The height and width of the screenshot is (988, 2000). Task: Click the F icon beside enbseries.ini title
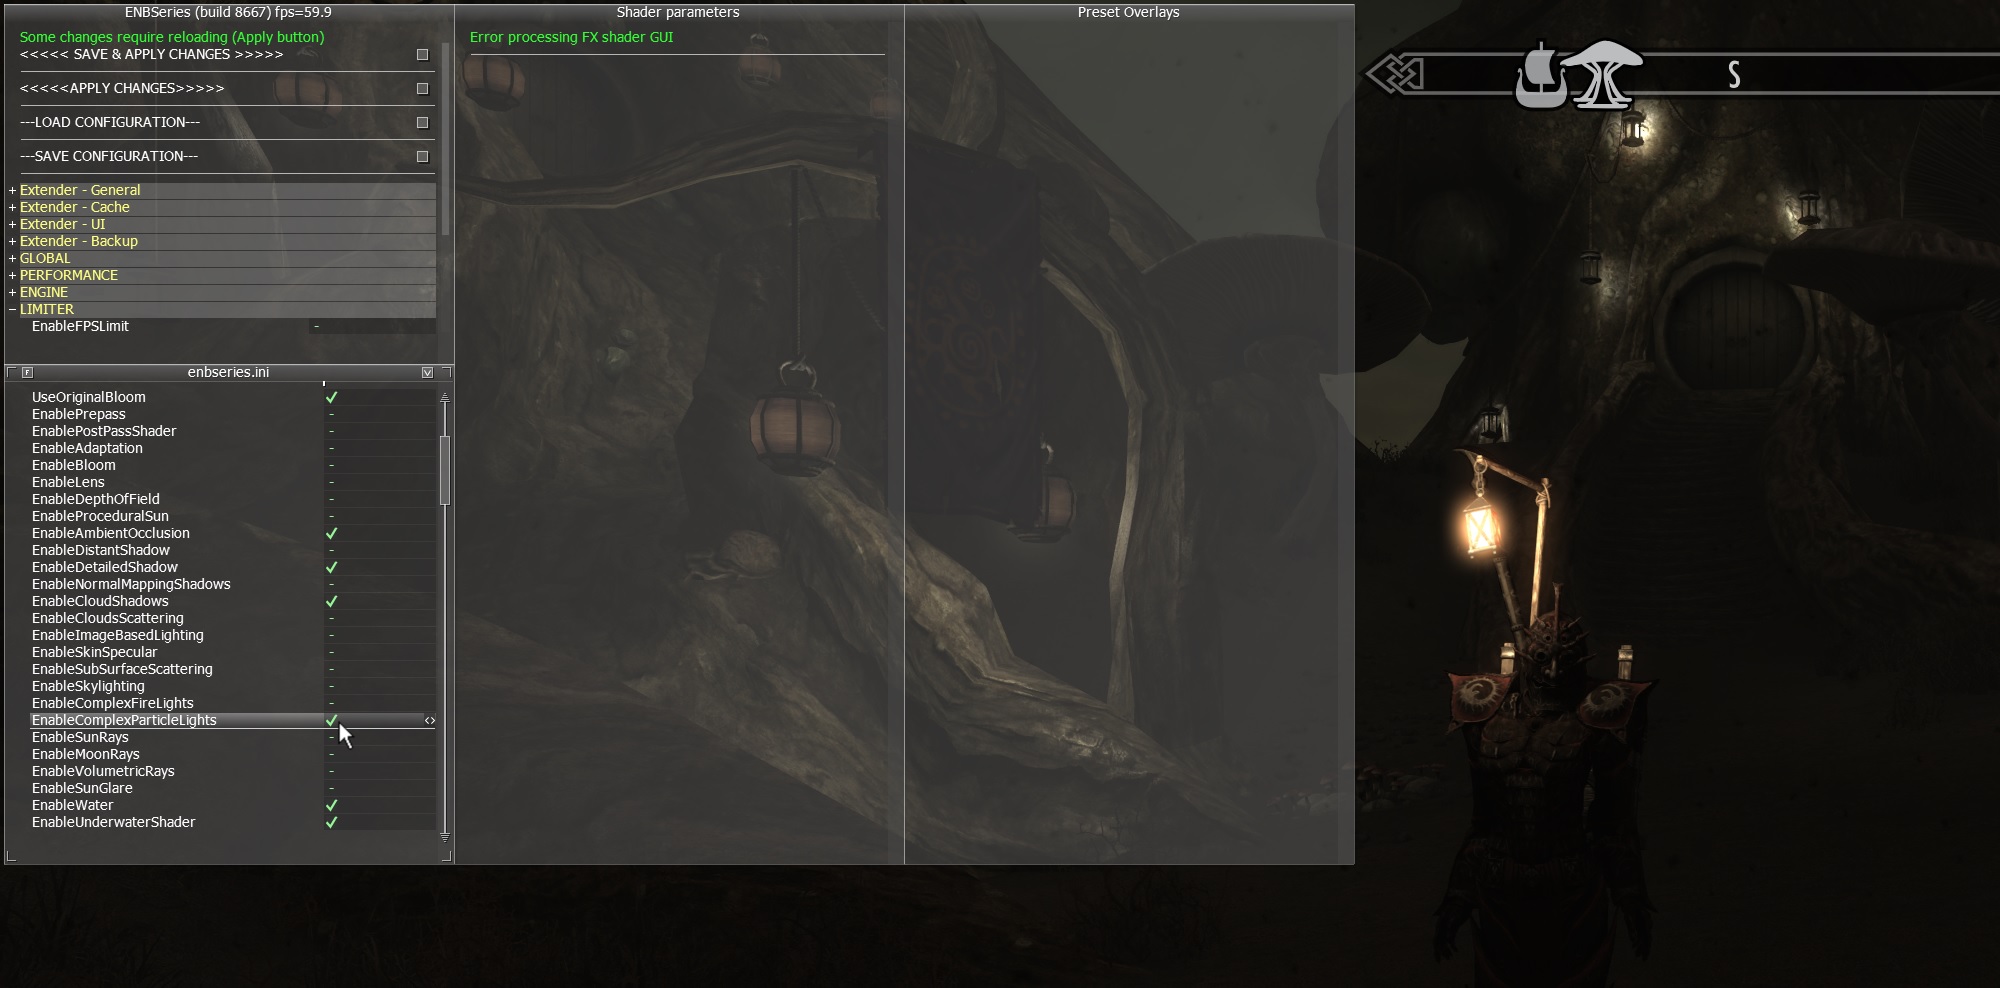click(x=28, y=372)
